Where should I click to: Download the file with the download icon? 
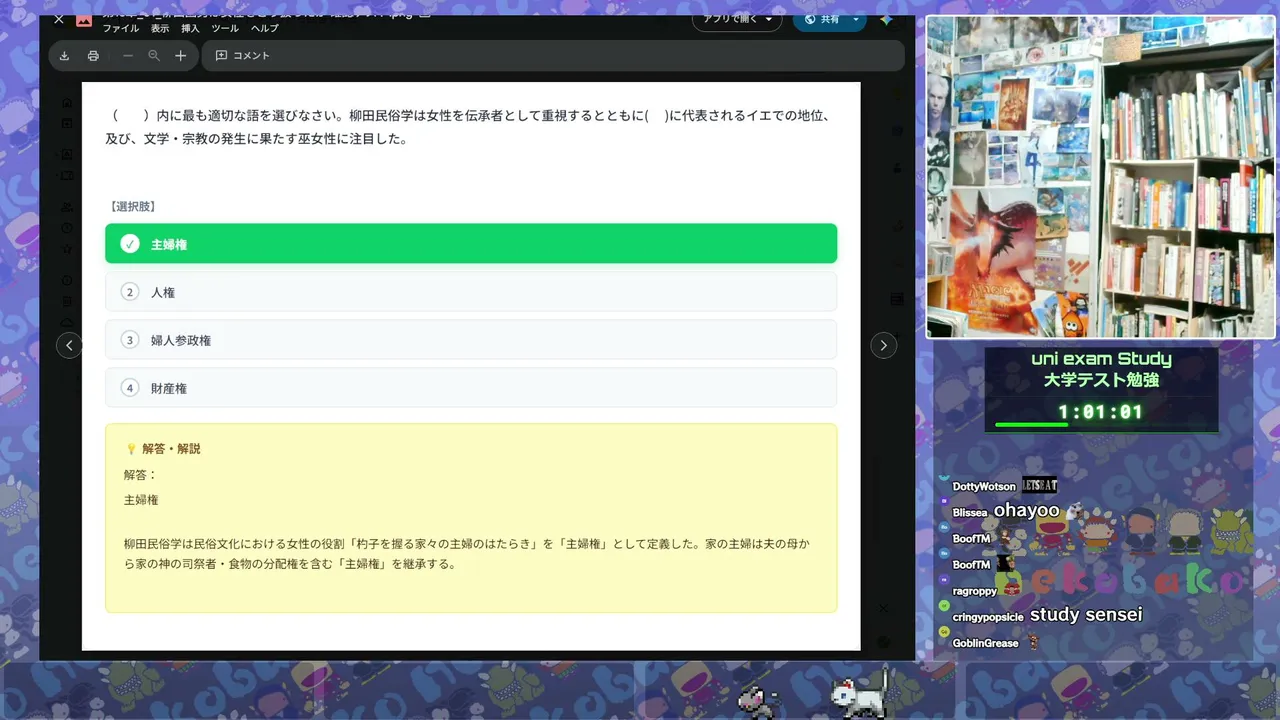[x=64, y=56]
